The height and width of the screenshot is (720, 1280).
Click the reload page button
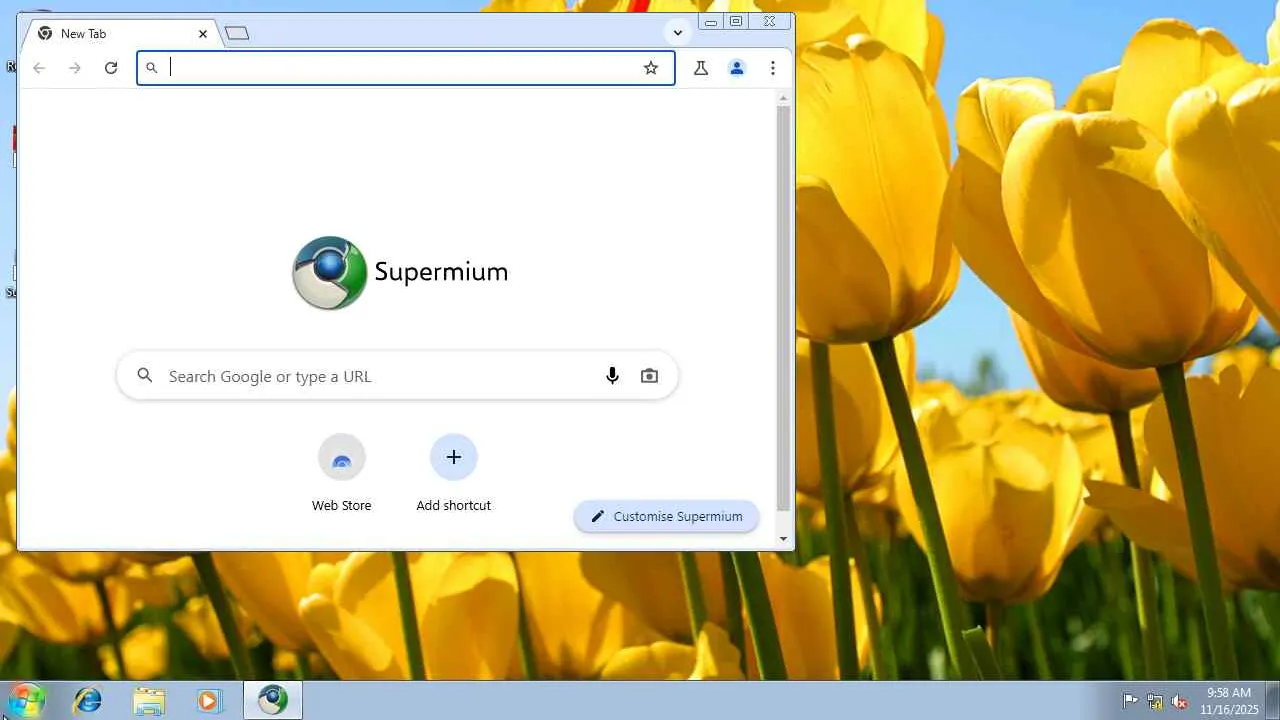111,68
